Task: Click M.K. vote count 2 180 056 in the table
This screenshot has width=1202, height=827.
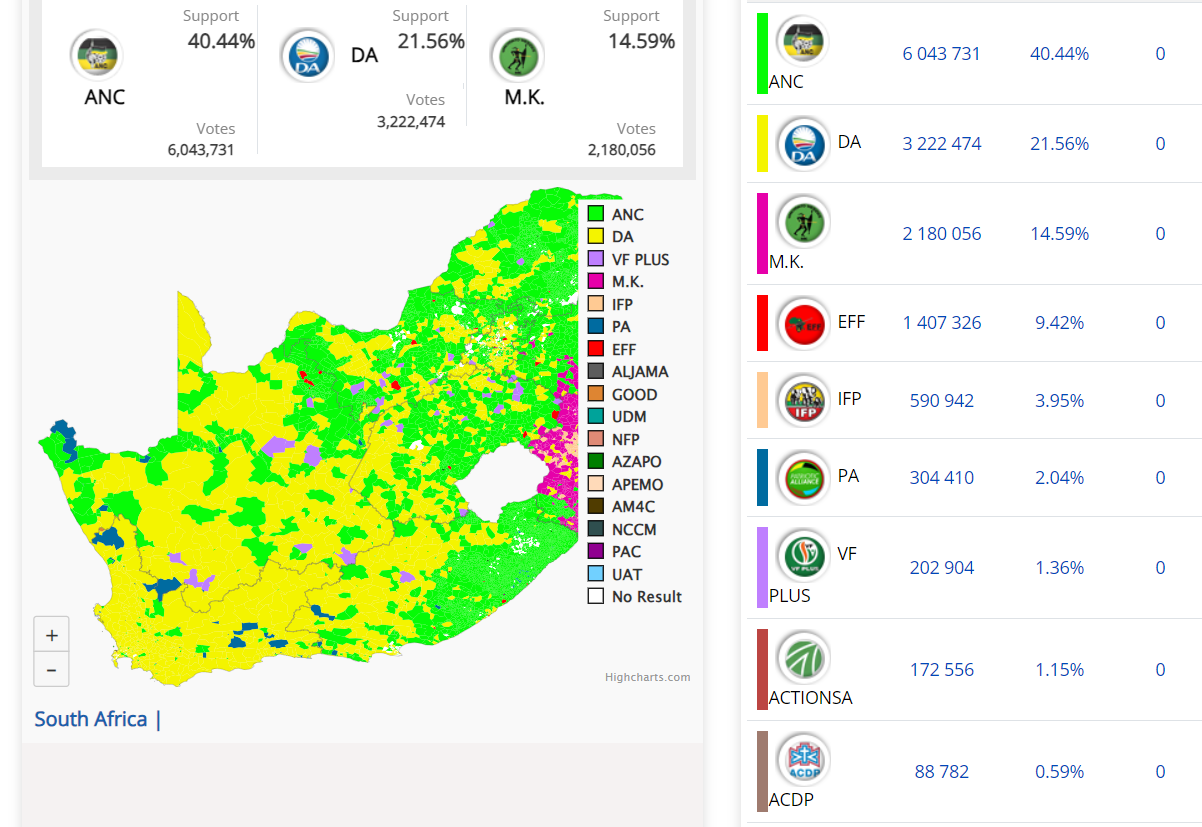Action: (x=942, y=234)
